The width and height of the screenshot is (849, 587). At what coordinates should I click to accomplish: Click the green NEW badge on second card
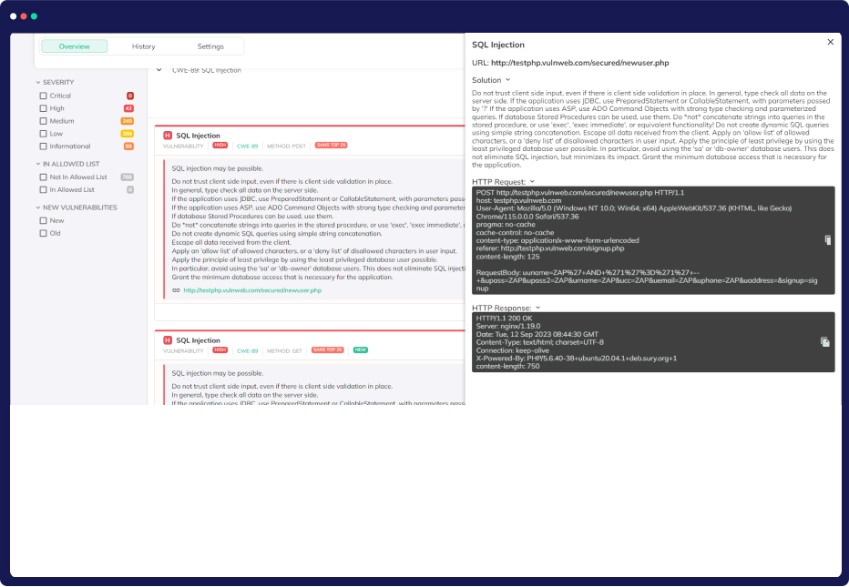point(360,350)
